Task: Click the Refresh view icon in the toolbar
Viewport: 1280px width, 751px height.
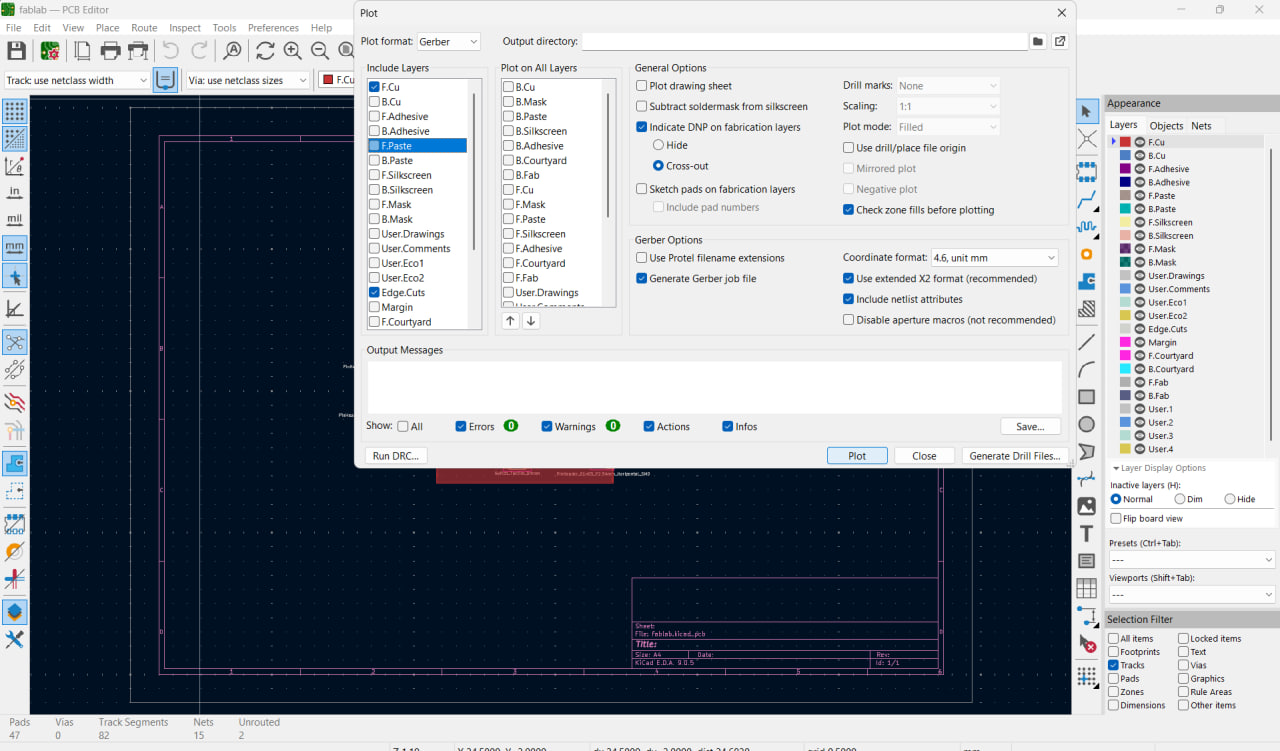Action: 265,50
